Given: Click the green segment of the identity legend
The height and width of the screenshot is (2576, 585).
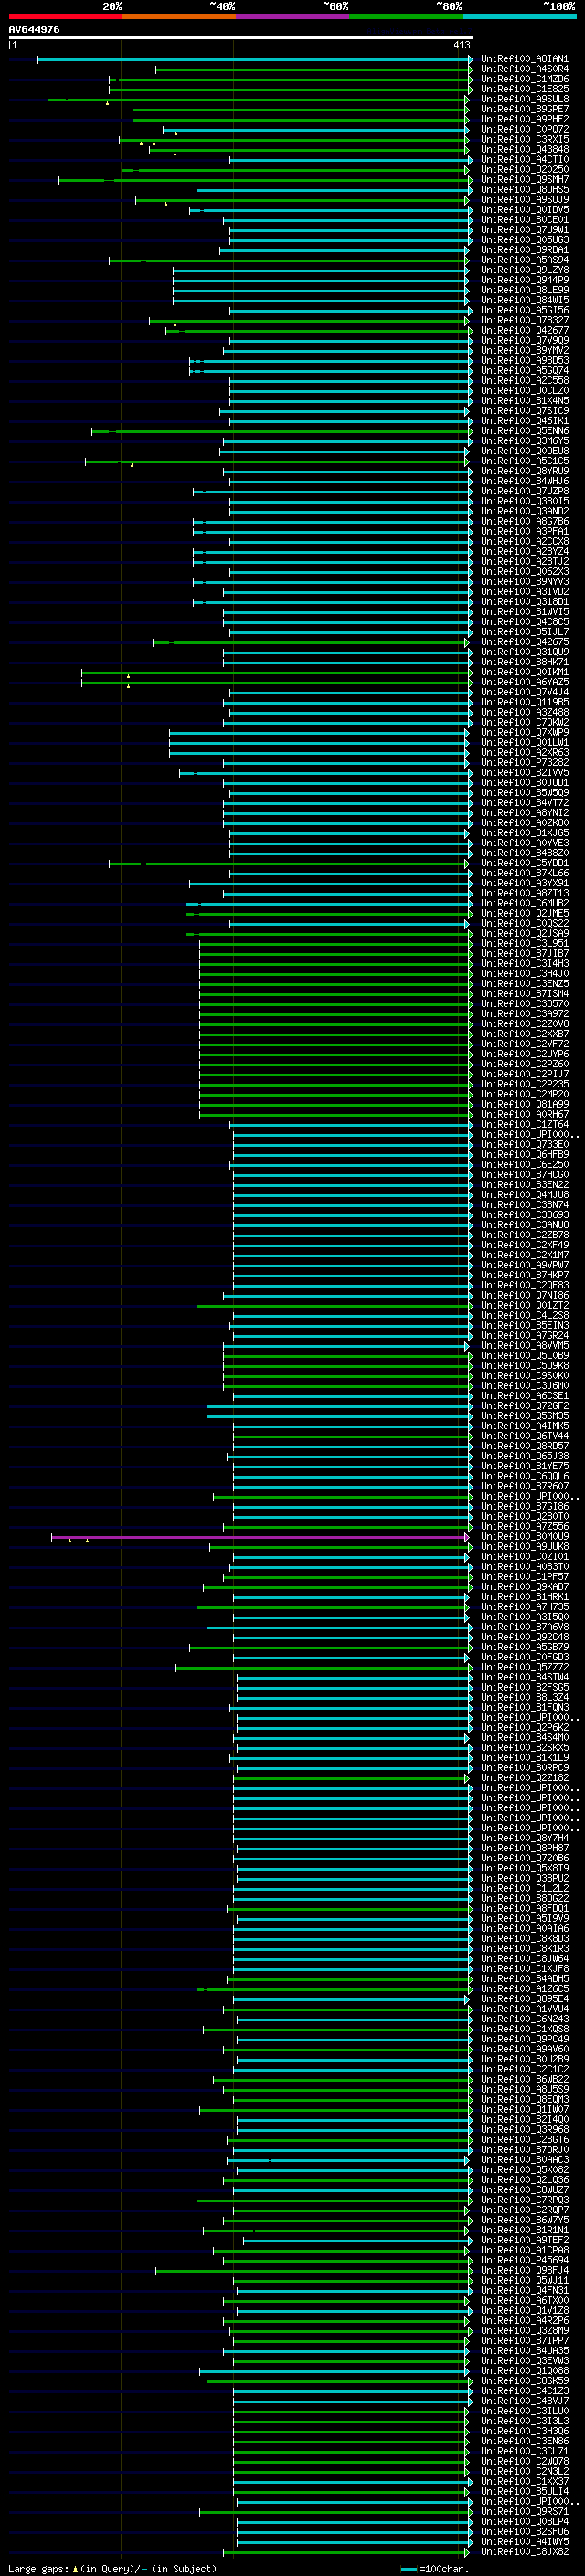Looking at the screenshot, I should click(406, 16).
